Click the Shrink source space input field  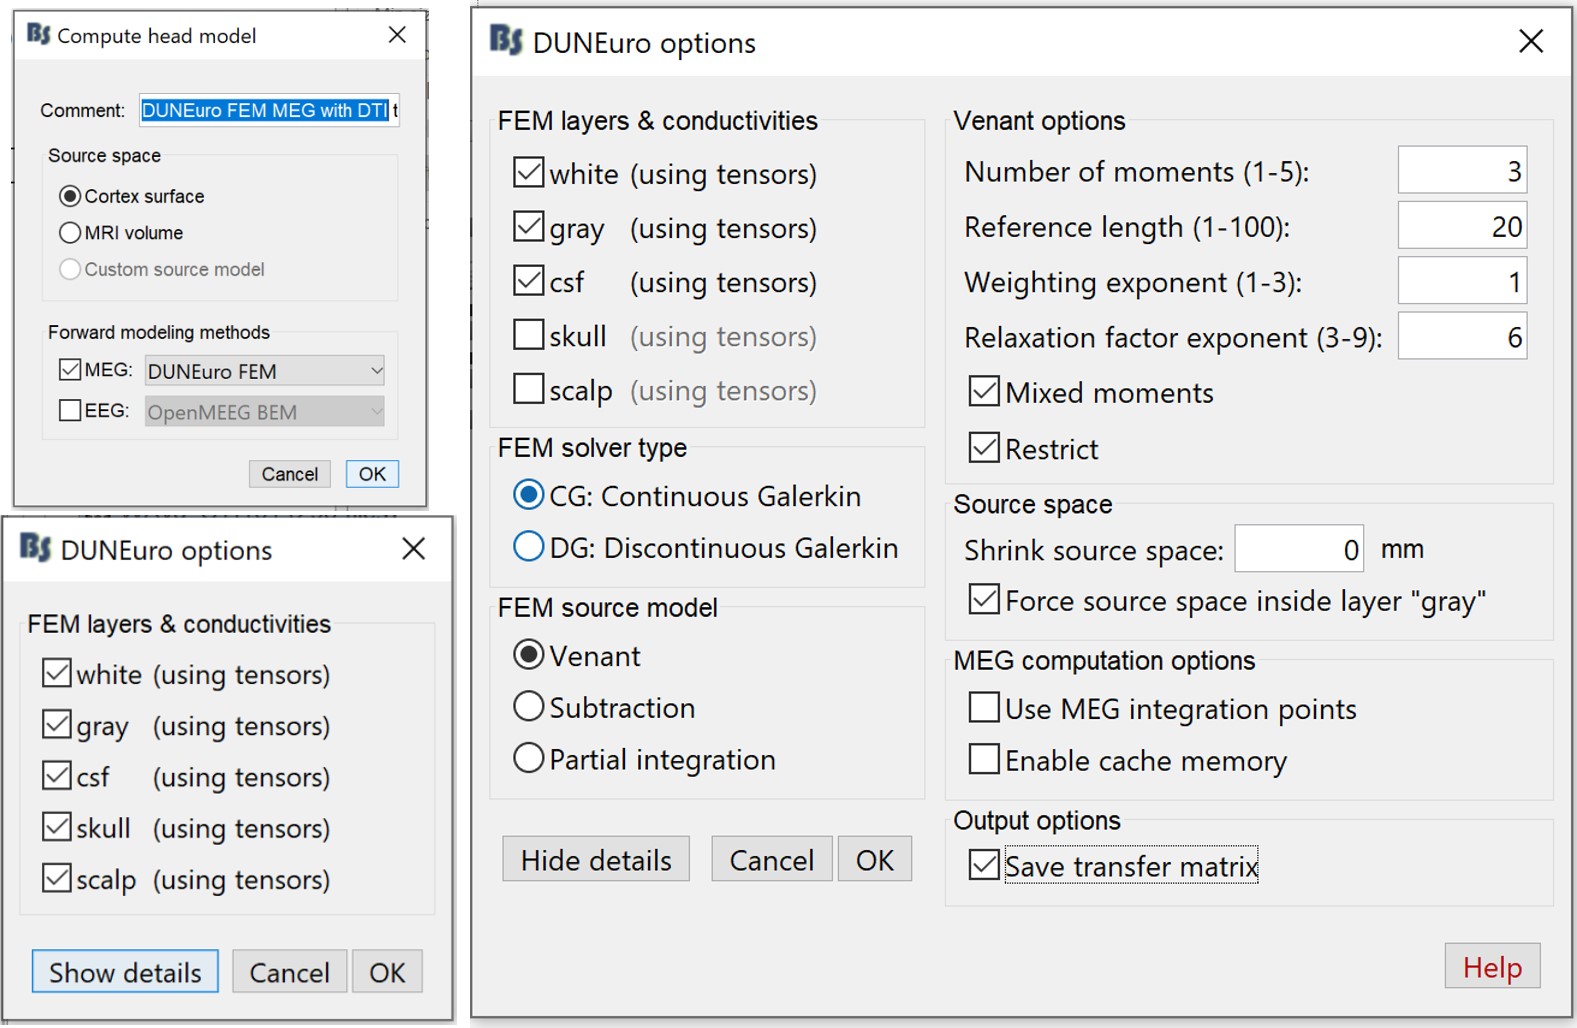pos(1299,548)
